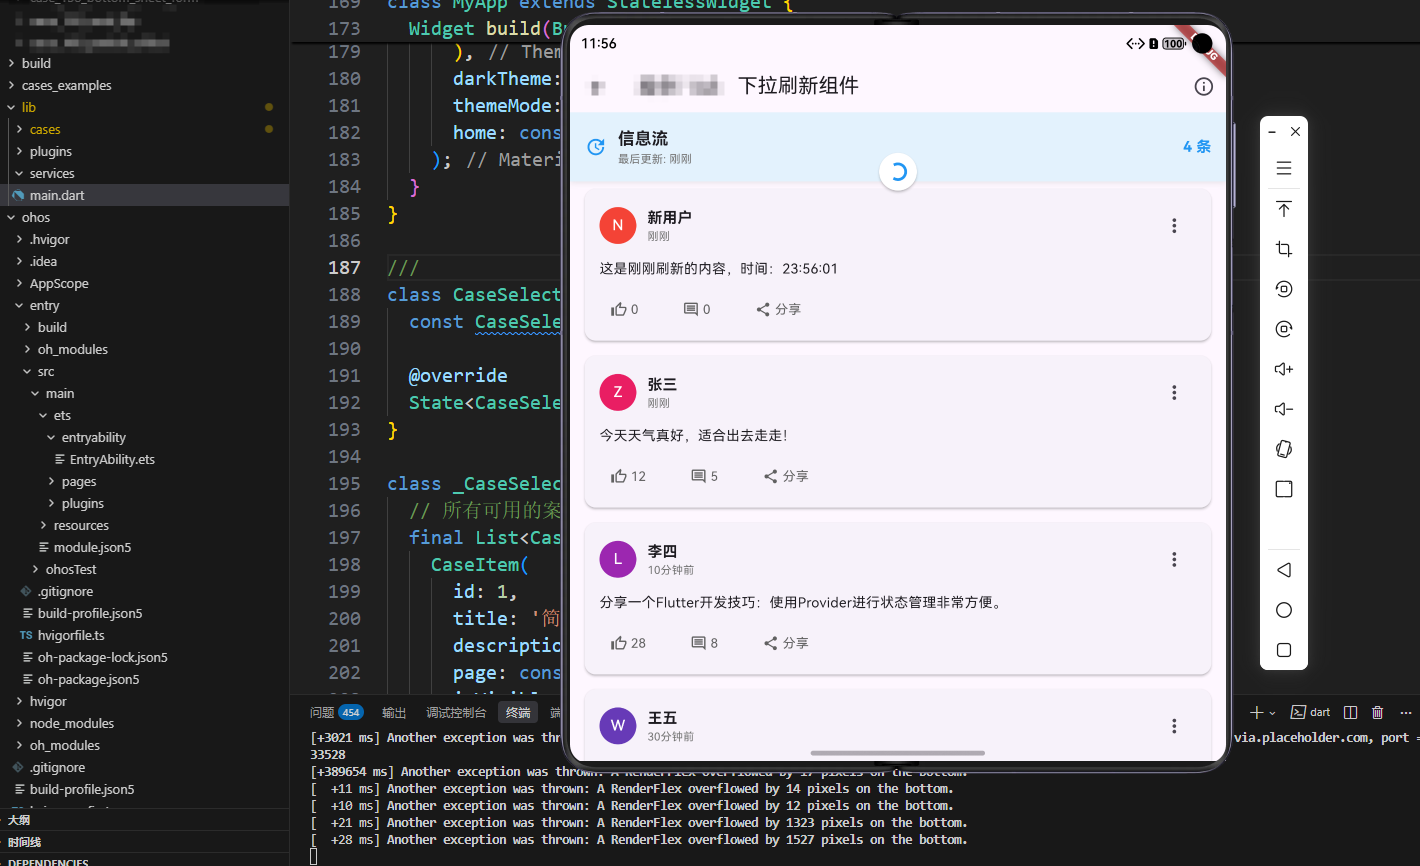Like the 李四 post with 28 likes
The height and width of the screenshot is (866, 1420).
pos(628,643)
